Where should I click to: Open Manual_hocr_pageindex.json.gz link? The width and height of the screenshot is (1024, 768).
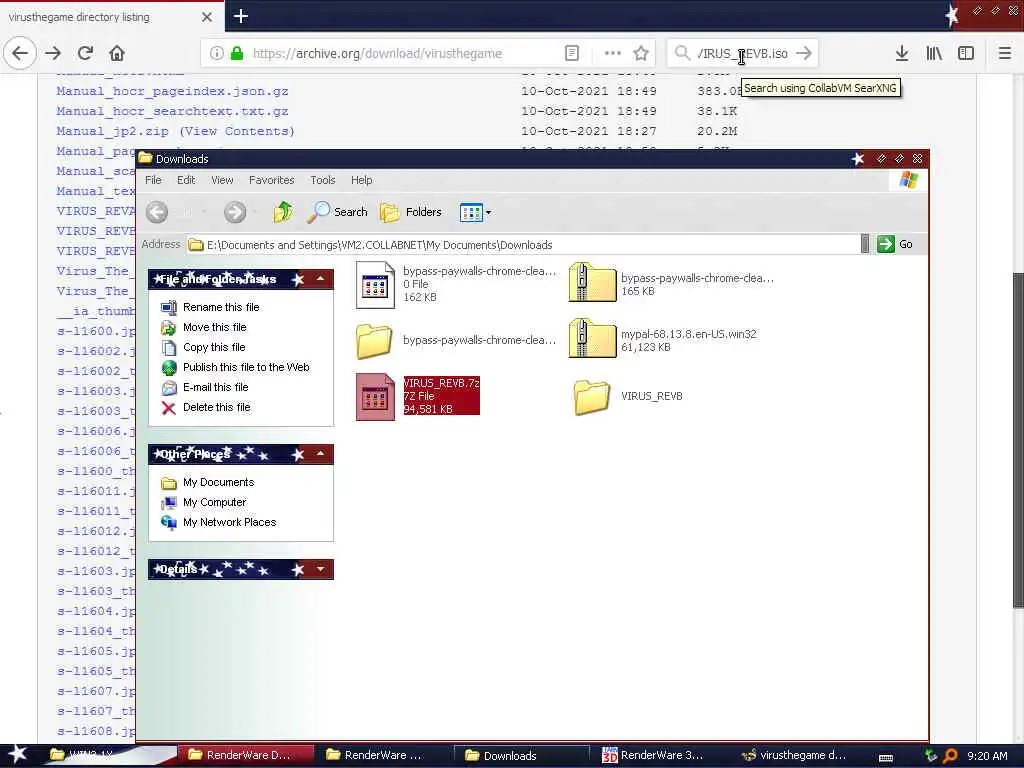point(172,91)
